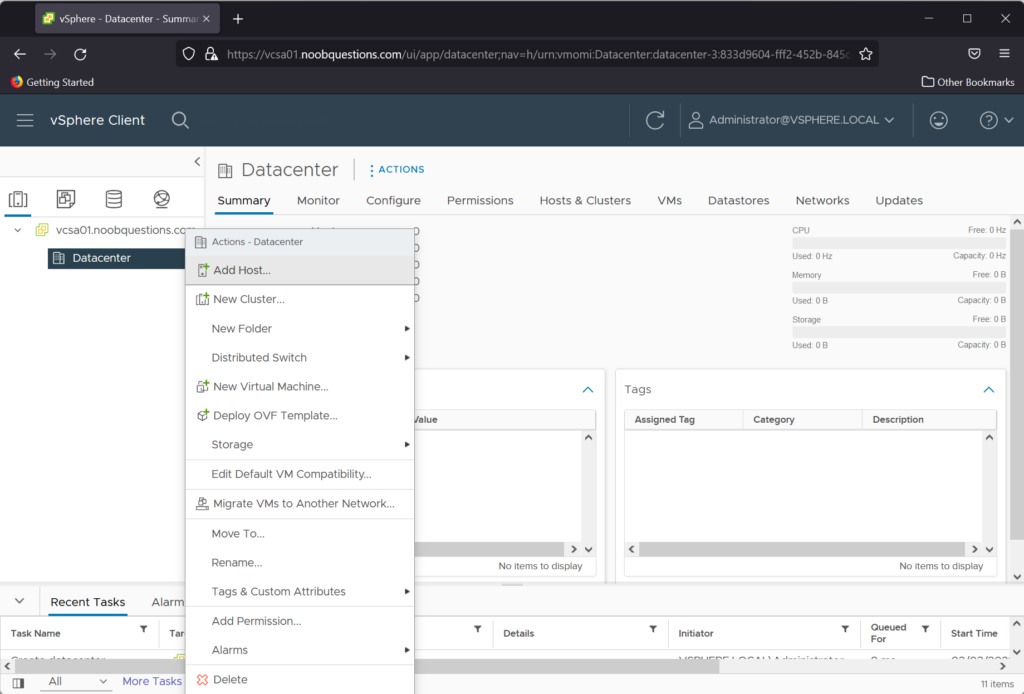1024x694 pixels.
Task: Choose New Cluster from context menu
Action: click(300, 299)
